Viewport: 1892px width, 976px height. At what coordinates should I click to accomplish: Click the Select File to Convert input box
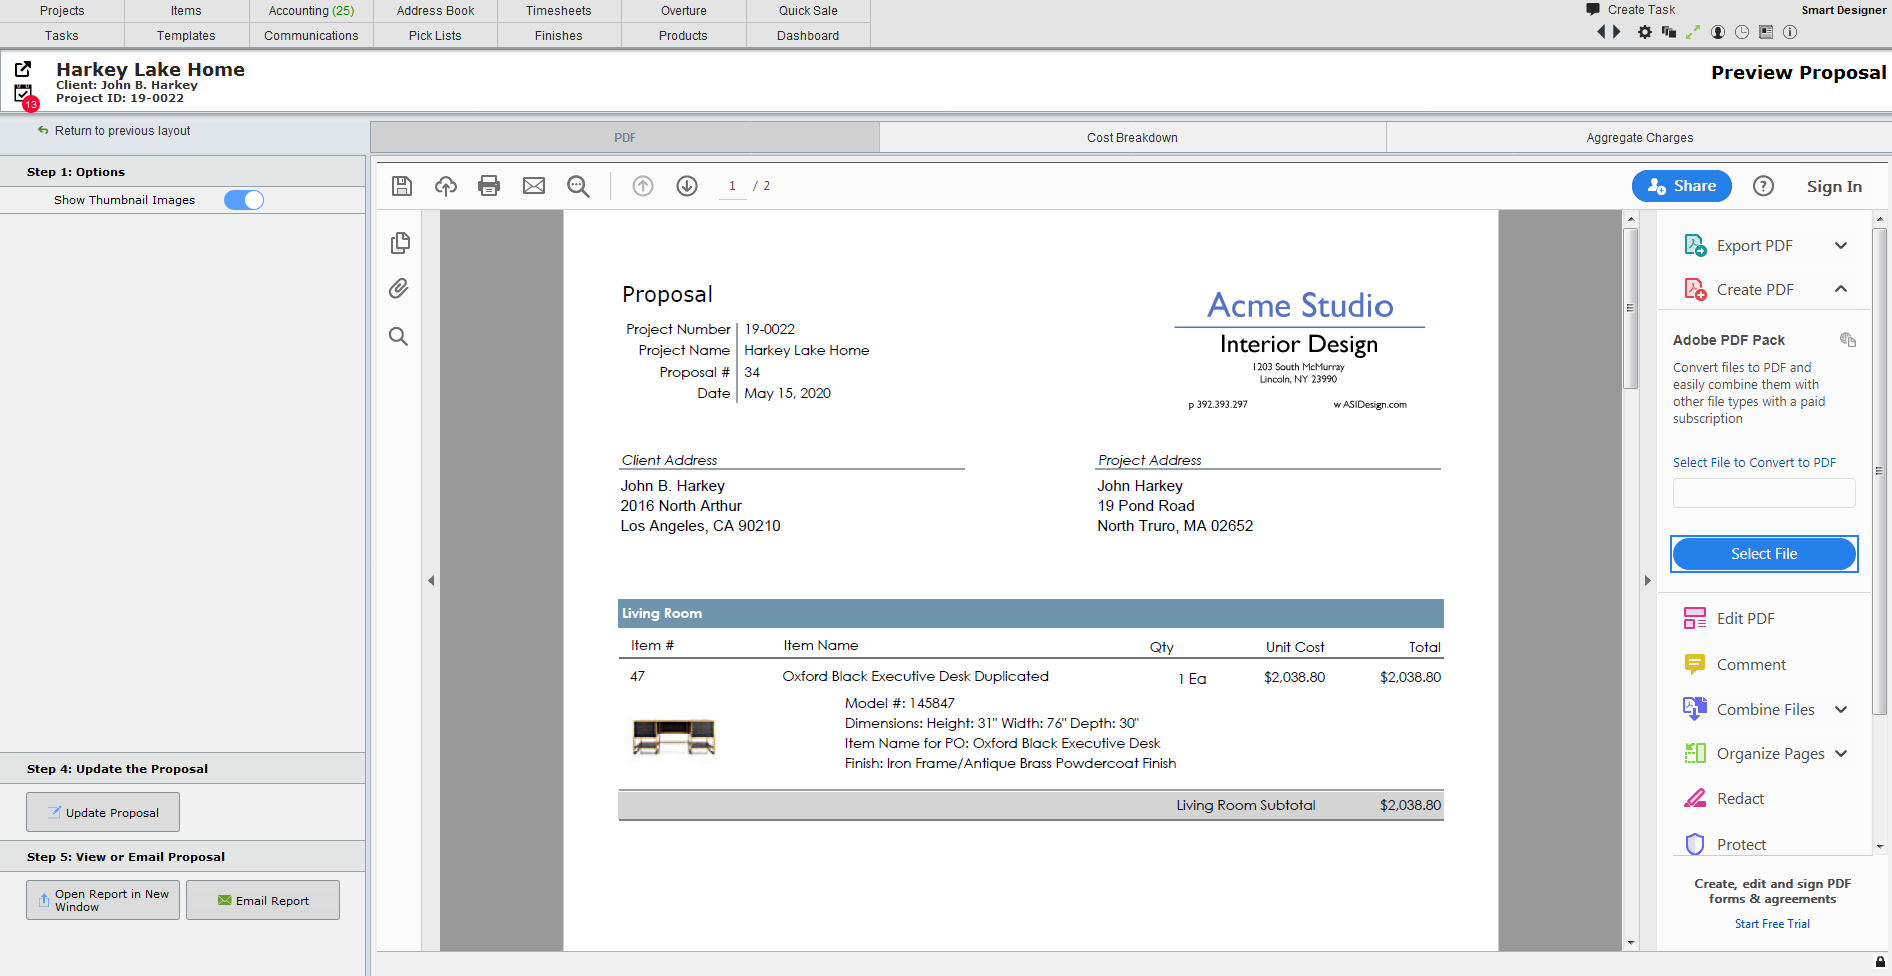(1764, 493)
